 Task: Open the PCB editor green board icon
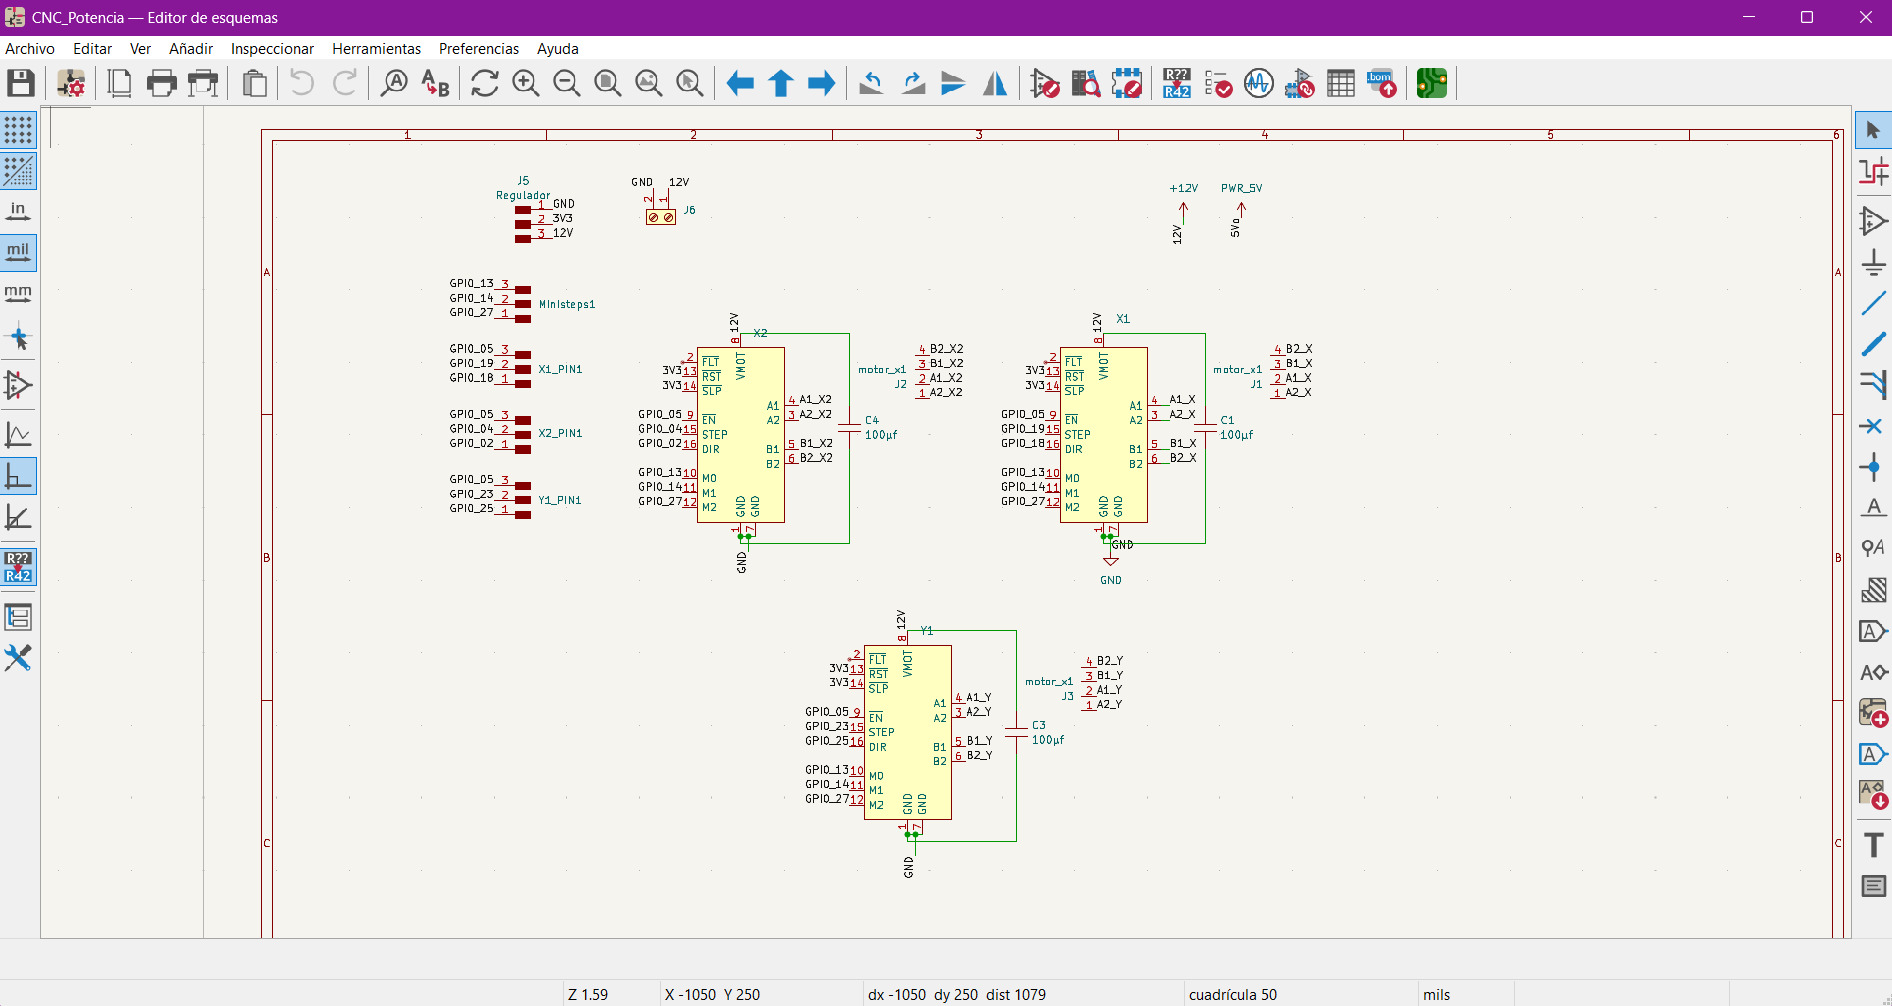(1432, 83)
